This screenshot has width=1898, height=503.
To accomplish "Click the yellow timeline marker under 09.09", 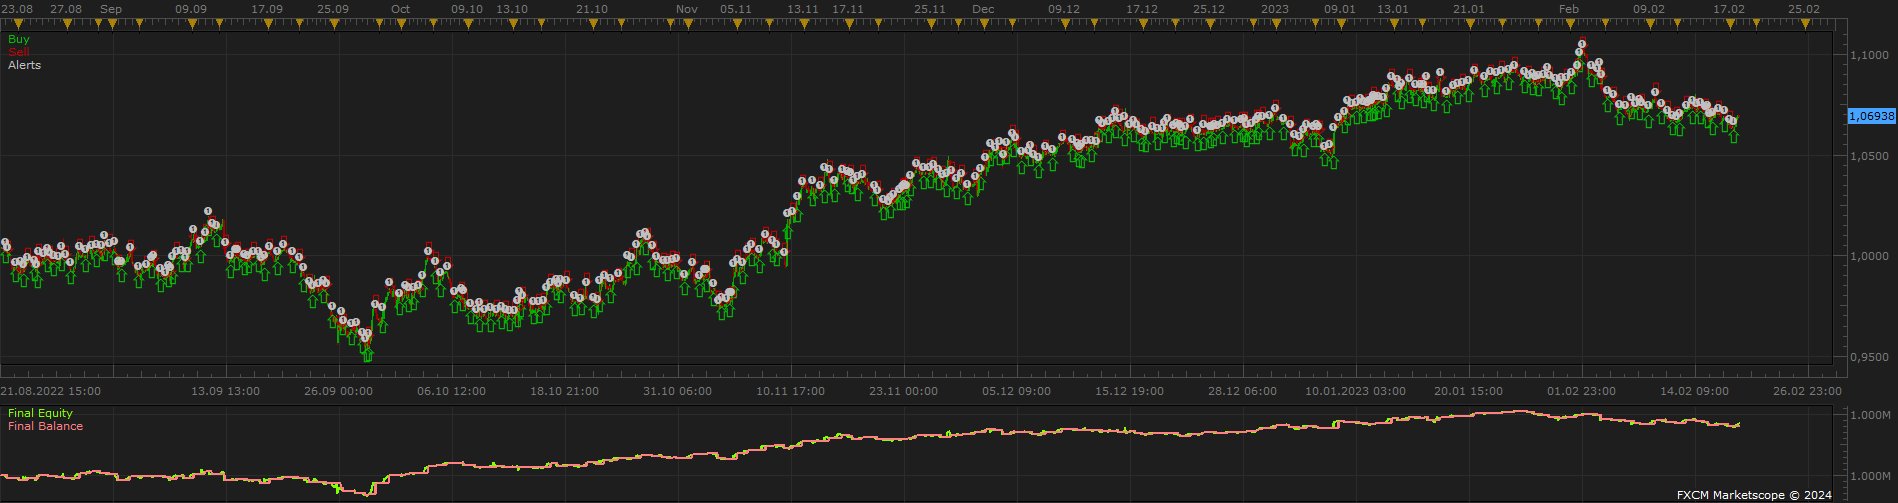I will pos(191,23).
